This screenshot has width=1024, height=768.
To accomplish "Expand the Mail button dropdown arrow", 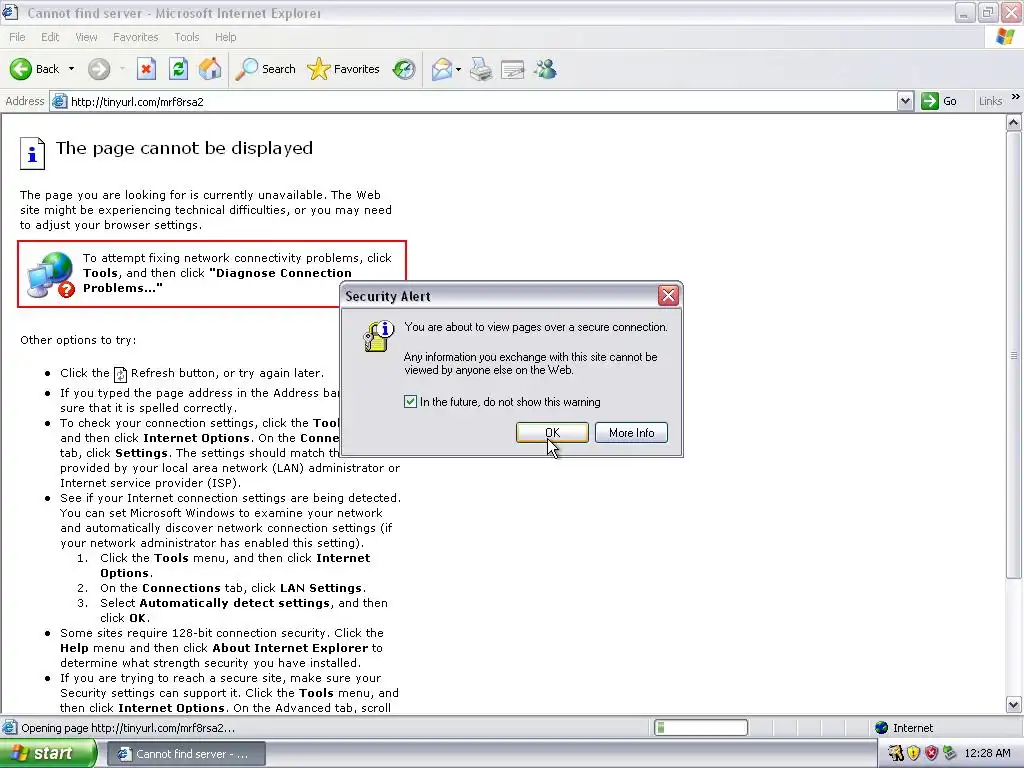I will pyautogui.click(x=458, y=69).
